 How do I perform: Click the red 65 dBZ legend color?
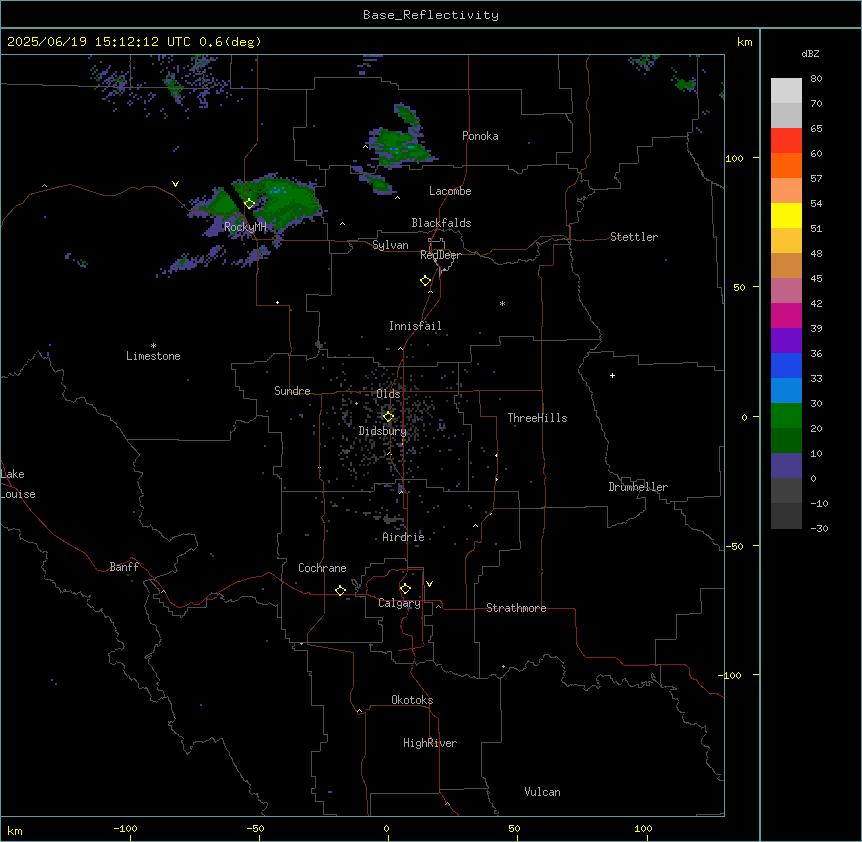[786, 140]
